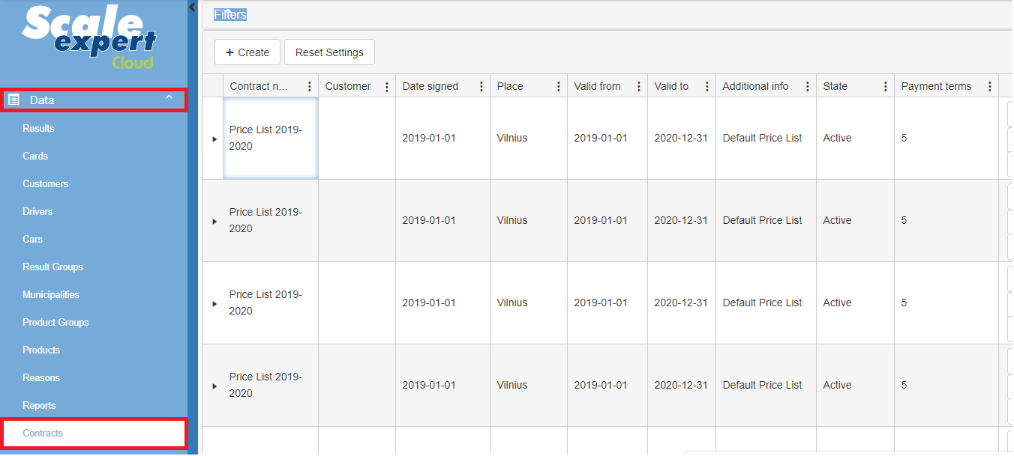Open the Additional info column options menu
1014x456 pixels.
click(807, 87)
